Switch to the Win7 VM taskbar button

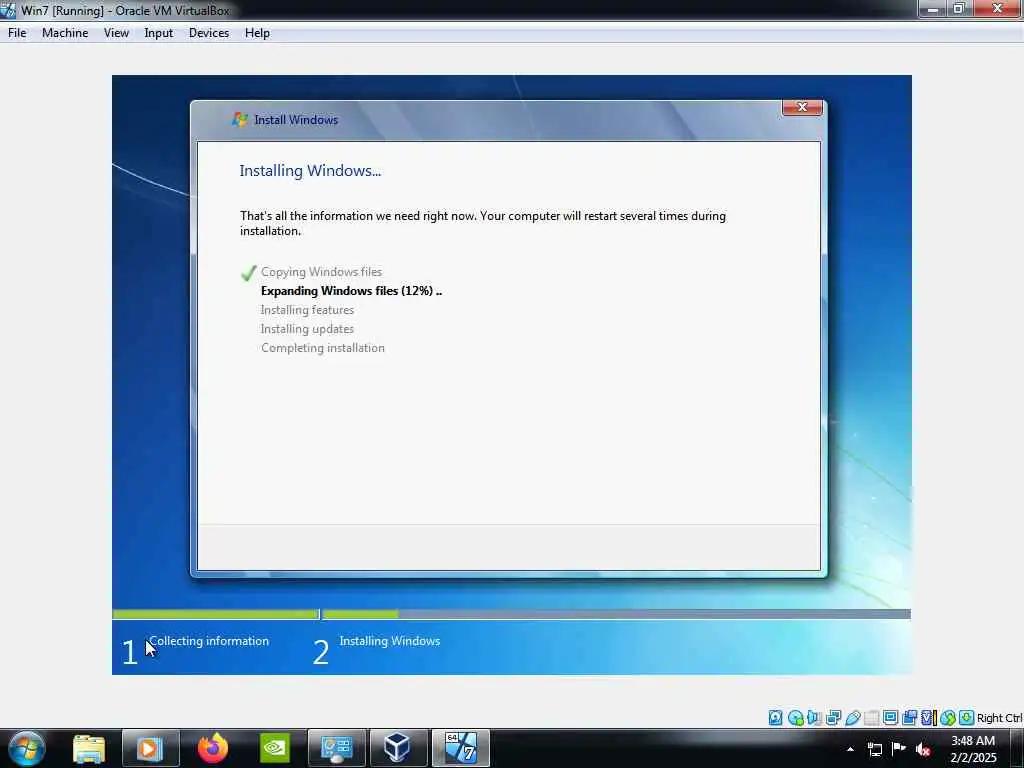(x=460, y=748)
